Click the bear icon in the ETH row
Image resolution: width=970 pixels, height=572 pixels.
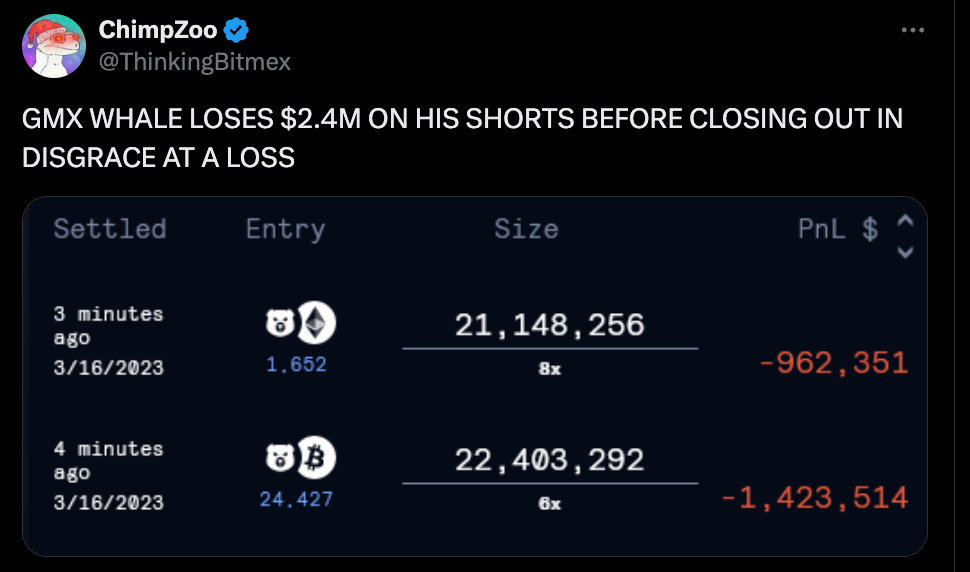pyautogui.click(x=280, y=323)
